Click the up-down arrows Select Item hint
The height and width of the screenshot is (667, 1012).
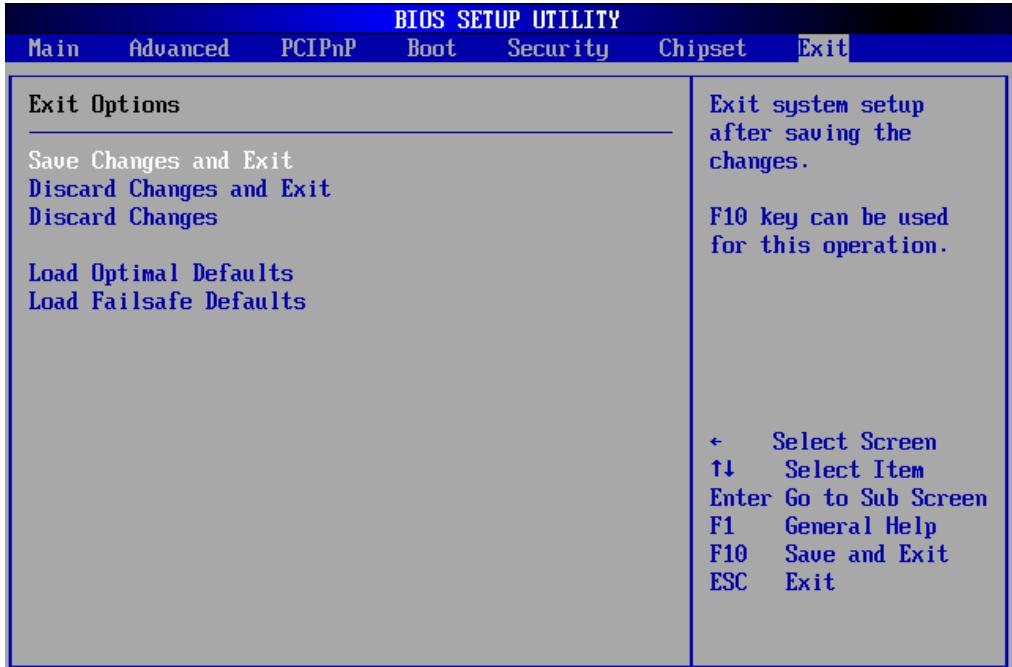click(x=816, y=470)
